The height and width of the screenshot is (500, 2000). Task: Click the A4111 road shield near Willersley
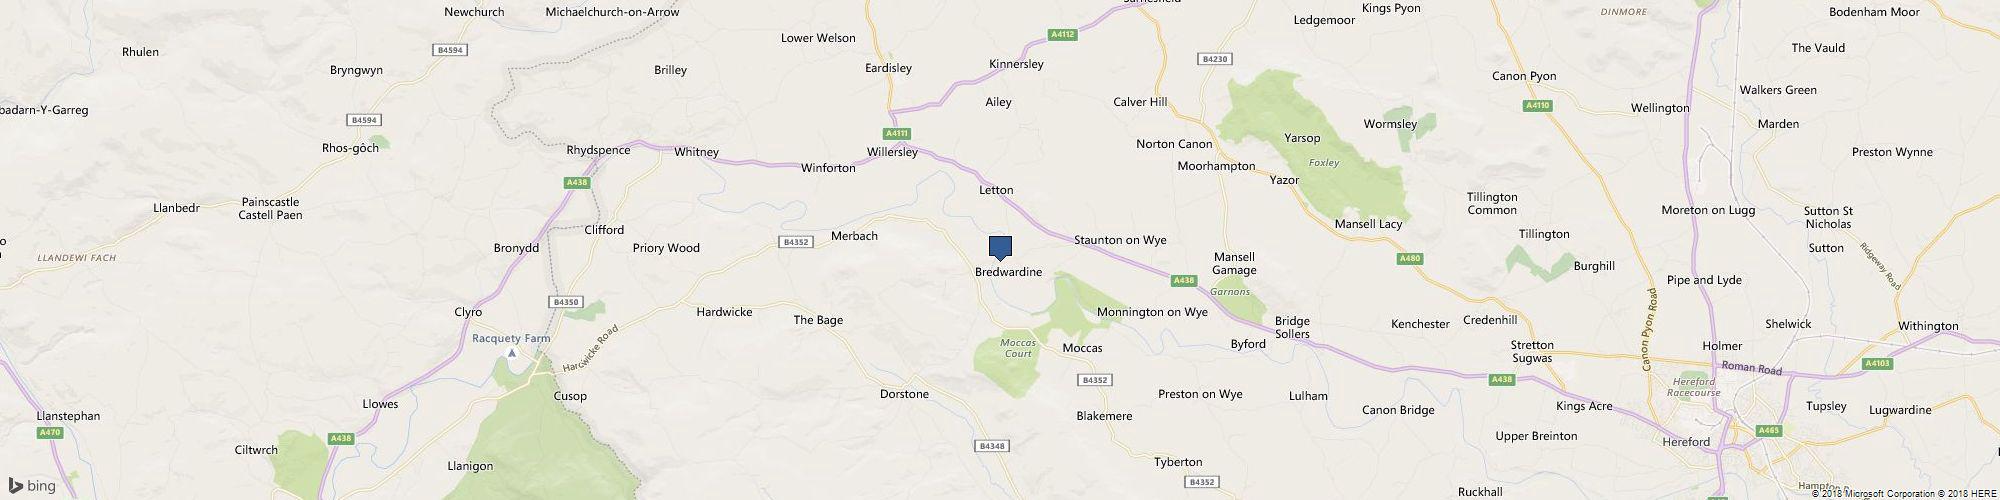(898, 134)
